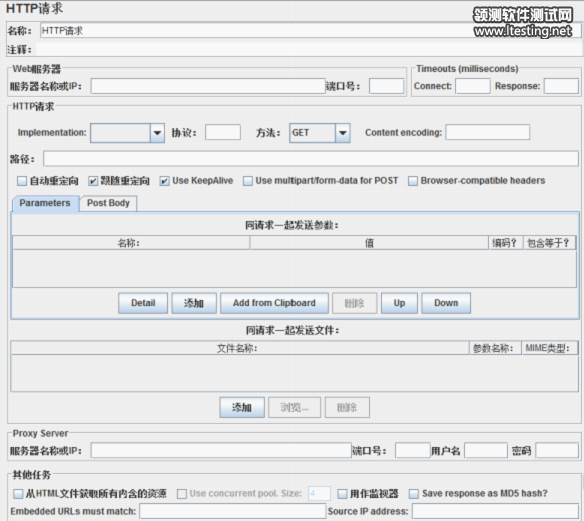Click the Response timeout field

(561, 86)
